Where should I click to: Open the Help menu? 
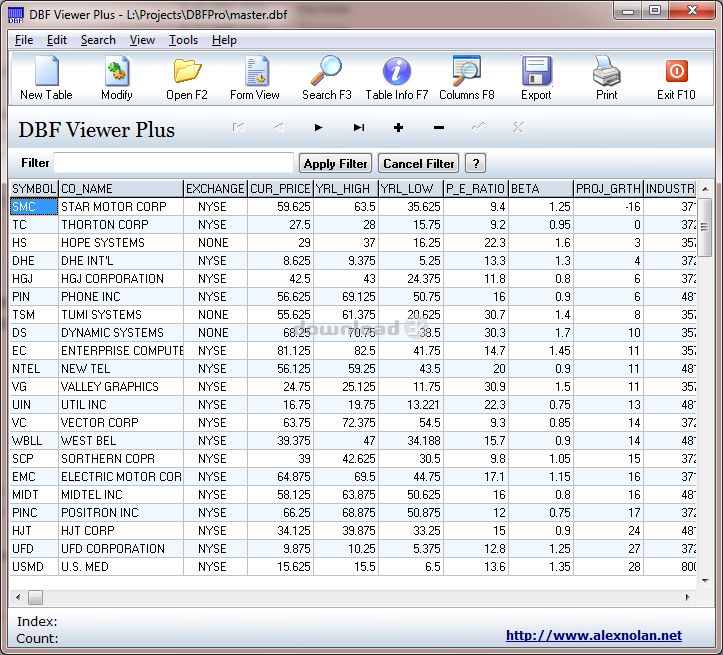pyautogui.click(x=224, y=40)
